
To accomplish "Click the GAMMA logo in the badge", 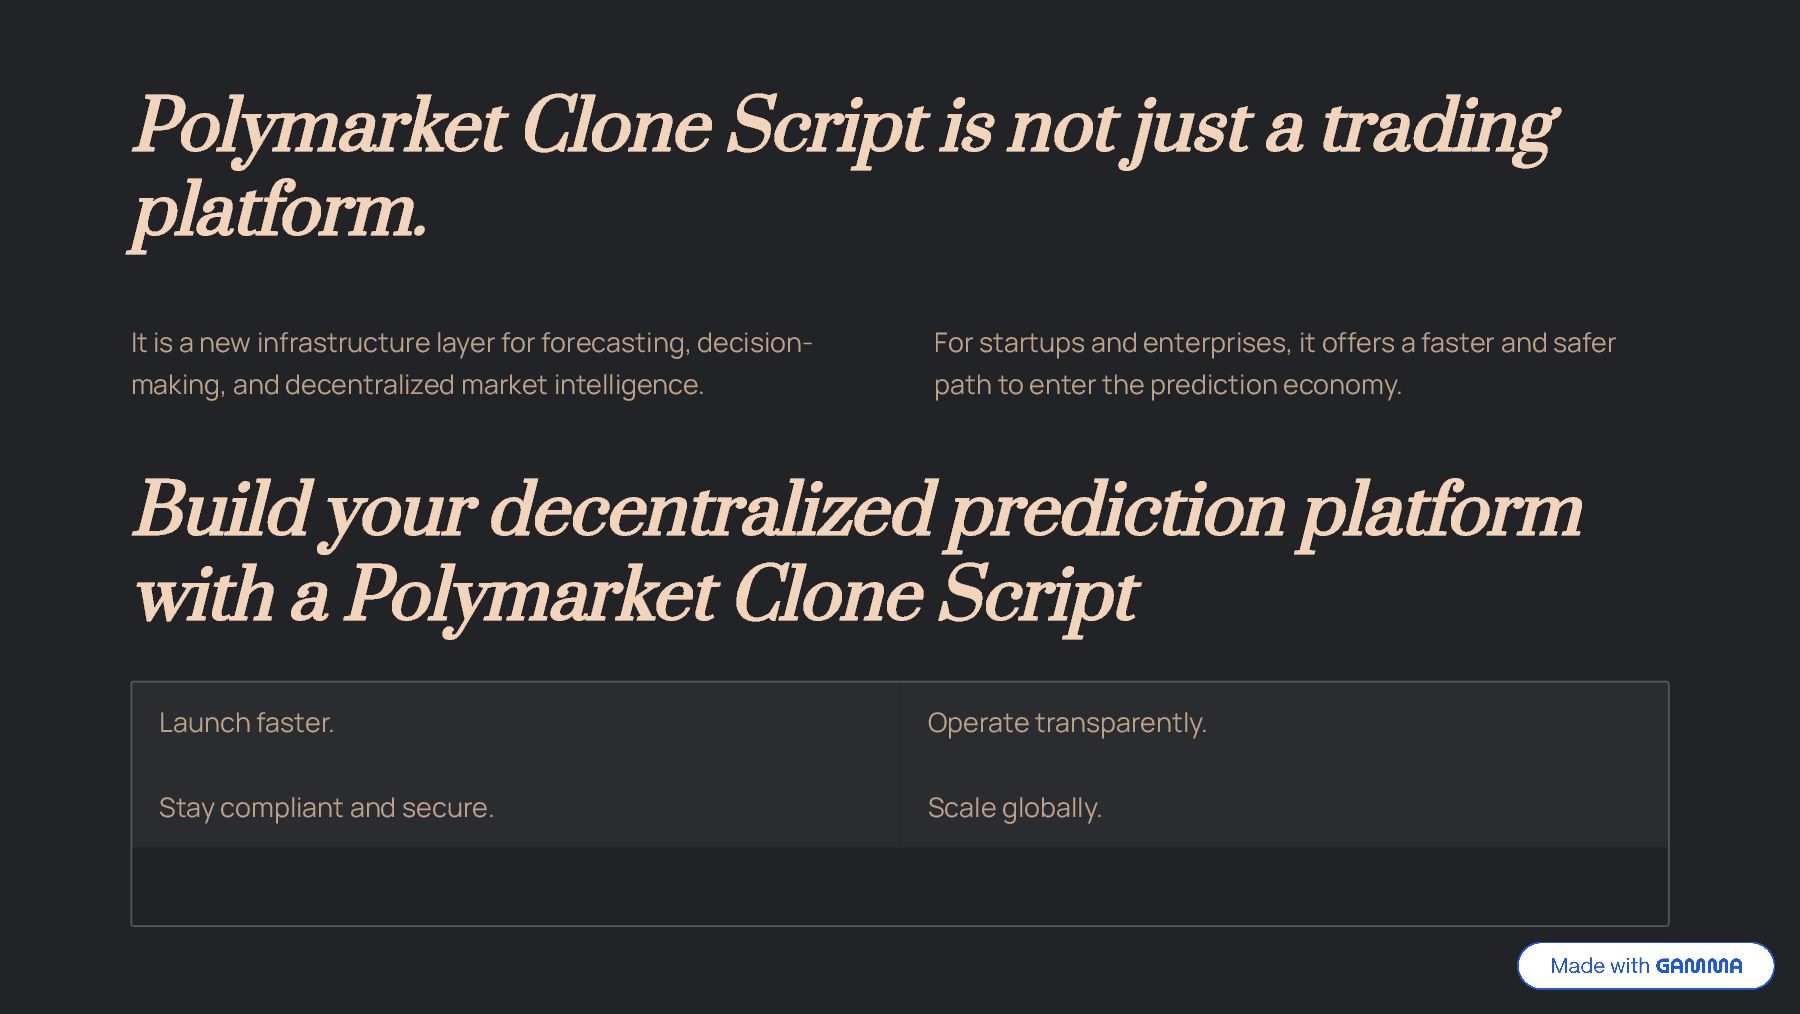I will point(1698,966).
